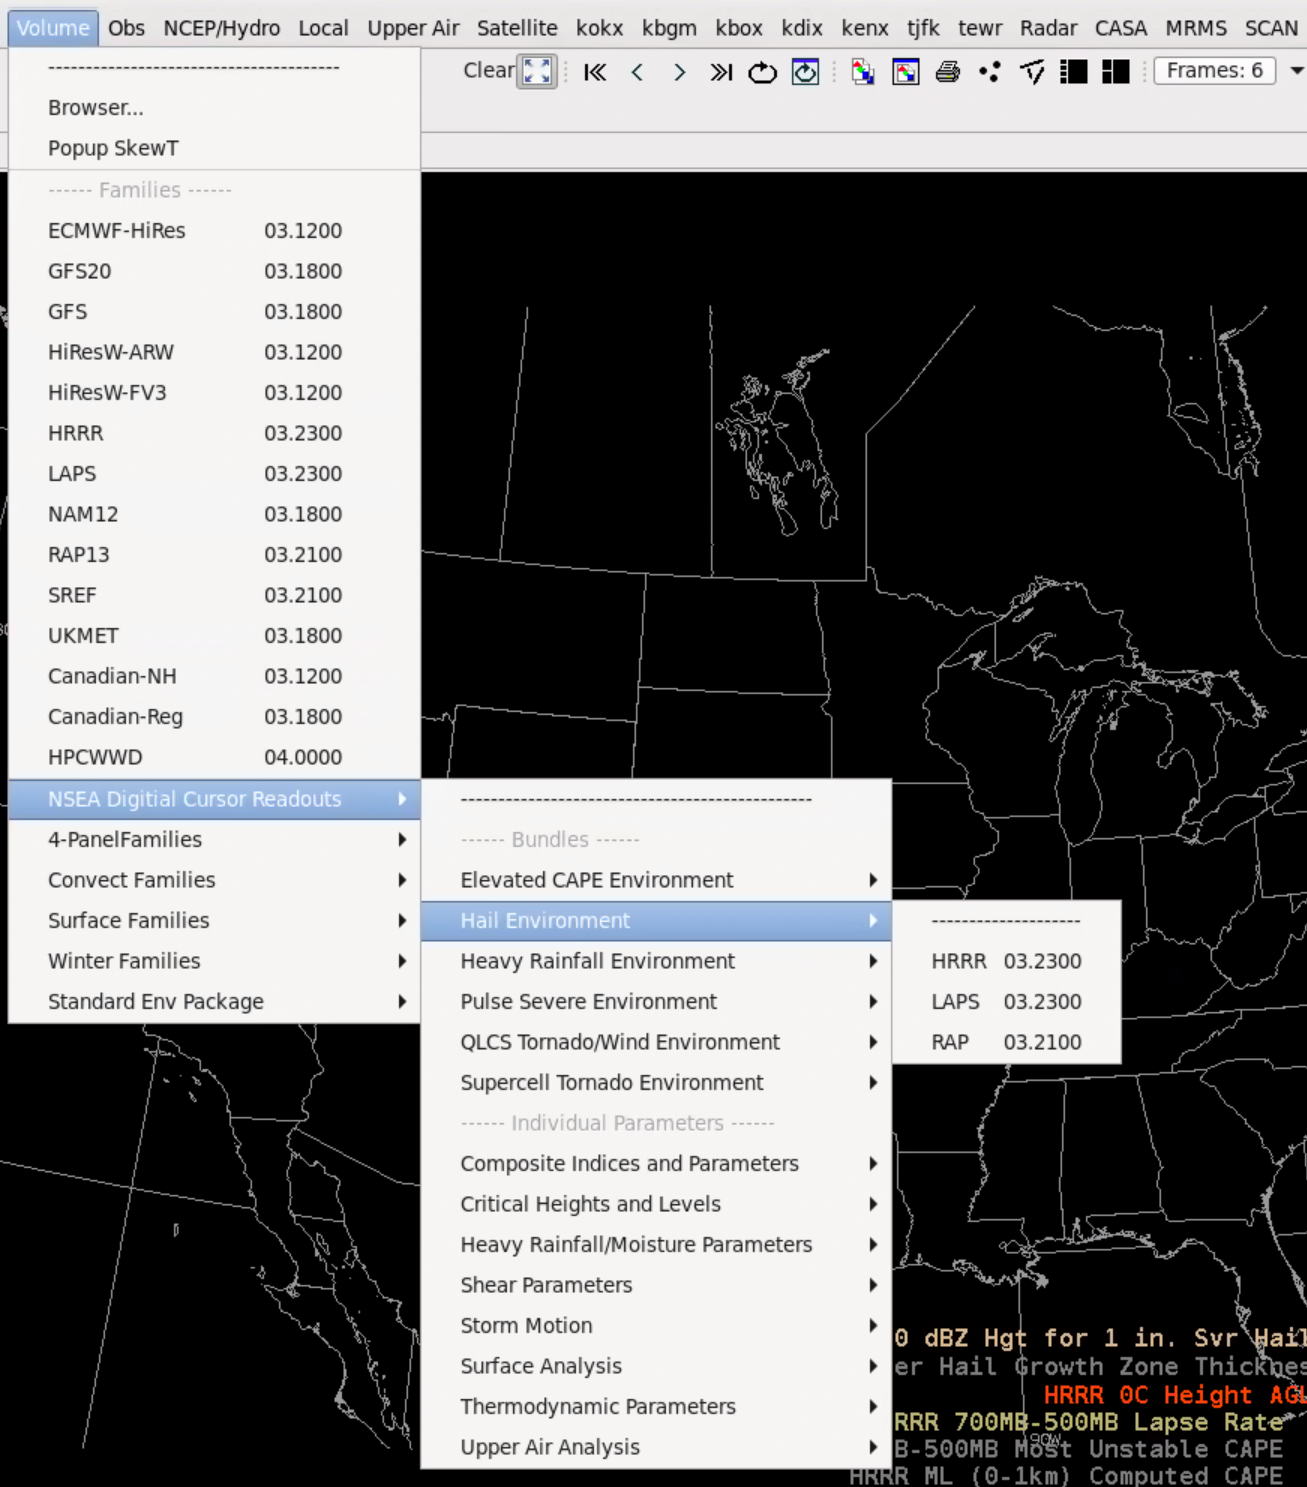The image size is (1307, 1487).
Task: Expand Pulse Severe Environment bundle
Action: [656, 1002]
